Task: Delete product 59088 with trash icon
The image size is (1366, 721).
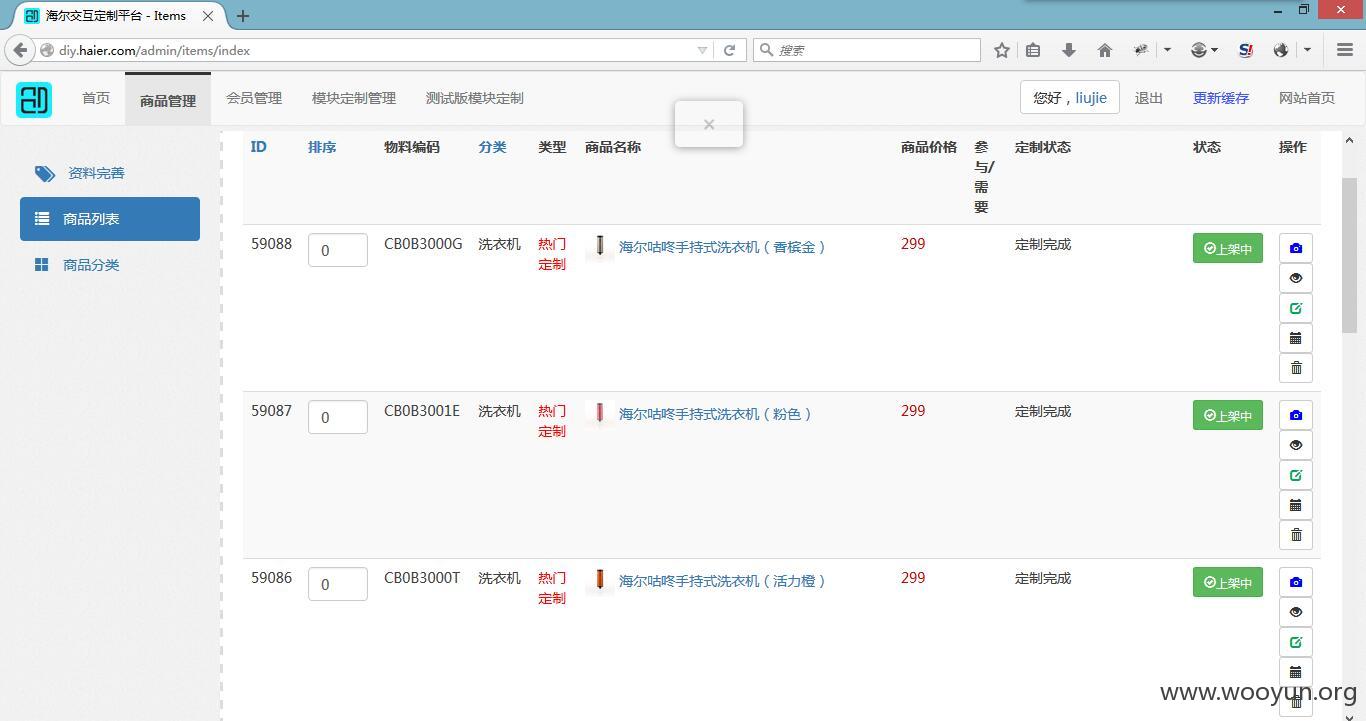Action: [1296, 368]
